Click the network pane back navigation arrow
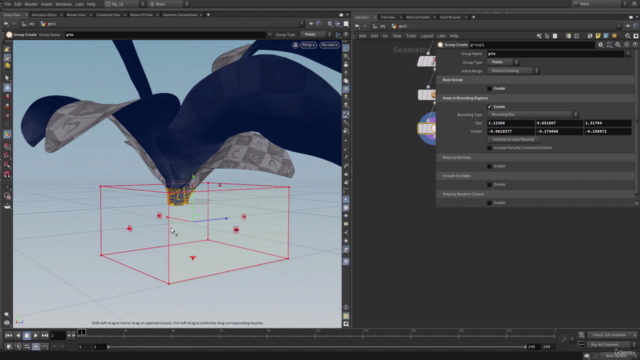This screenshot has height=360, width=640. pyautogui.click(x=357, y=26)
